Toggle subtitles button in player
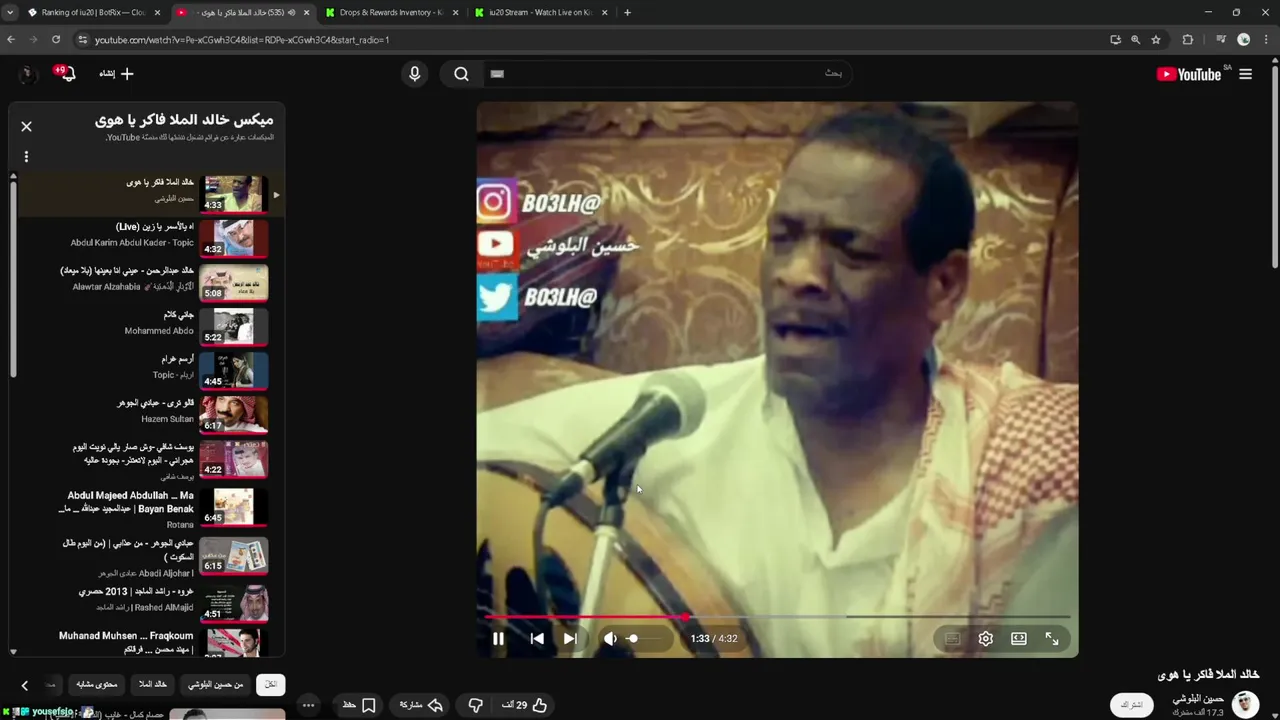1280x720 pixels. point(952,638)
